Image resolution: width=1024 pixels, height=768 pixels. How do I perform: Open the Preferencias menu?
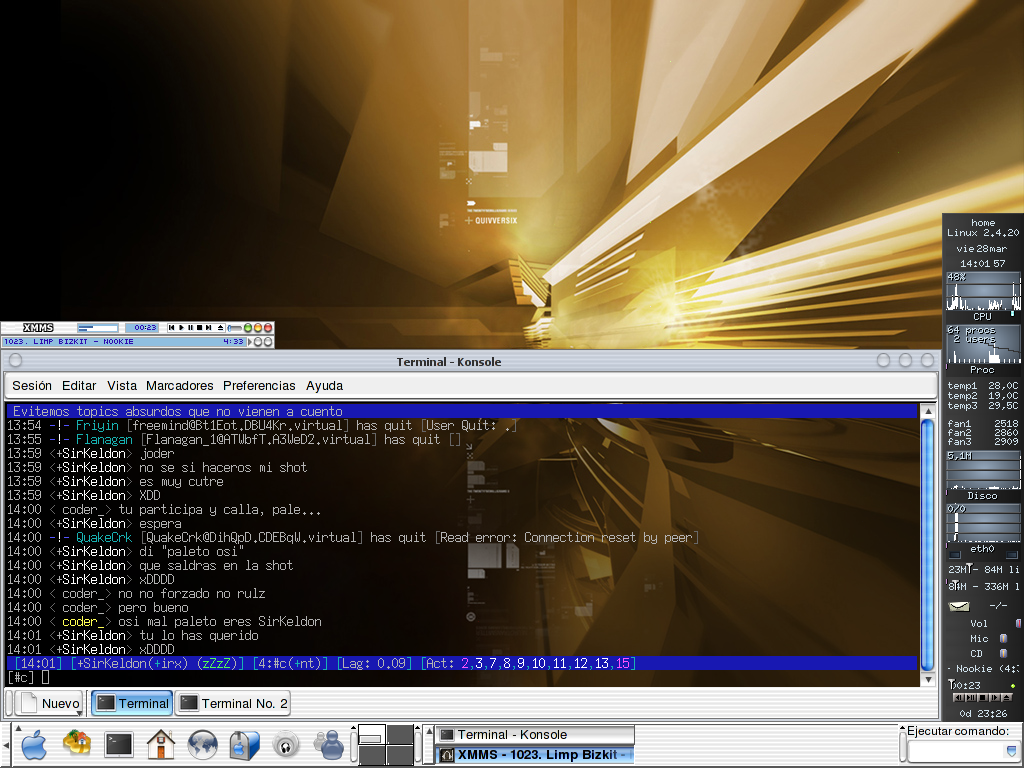(x=259, y=385)
